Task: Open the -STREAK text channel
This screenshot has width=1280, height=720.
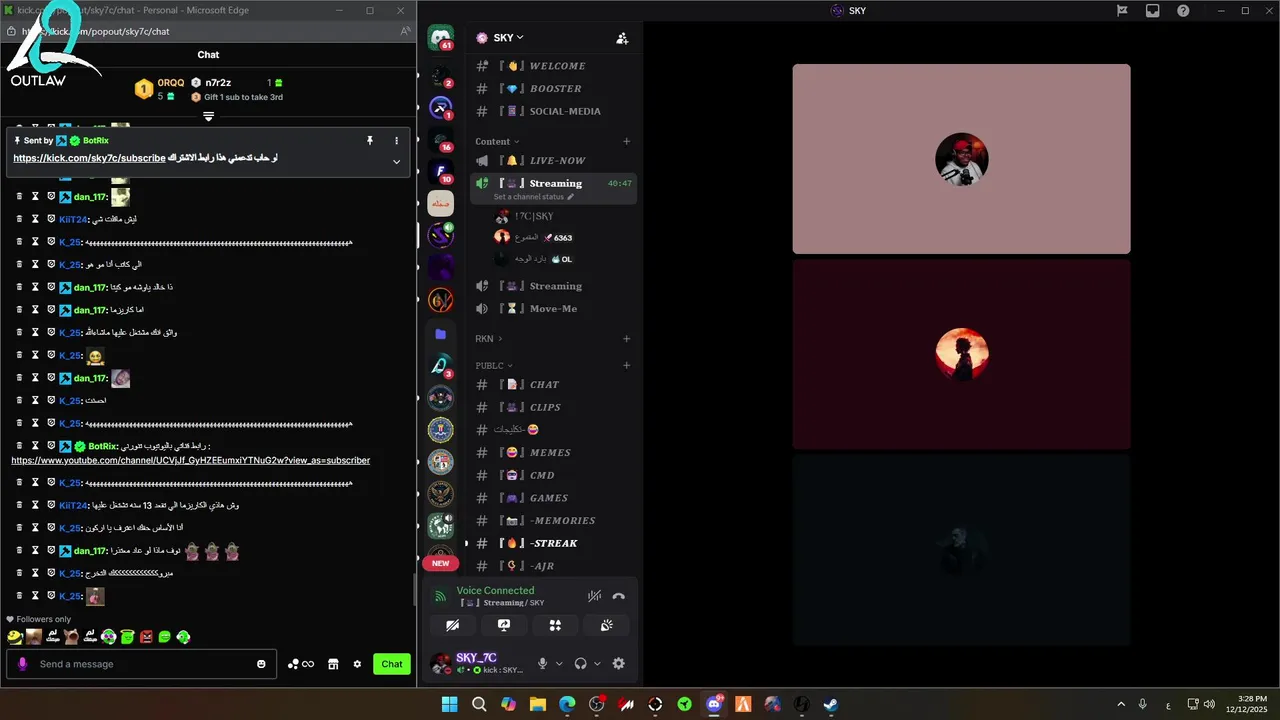Action: coord(553,544)
